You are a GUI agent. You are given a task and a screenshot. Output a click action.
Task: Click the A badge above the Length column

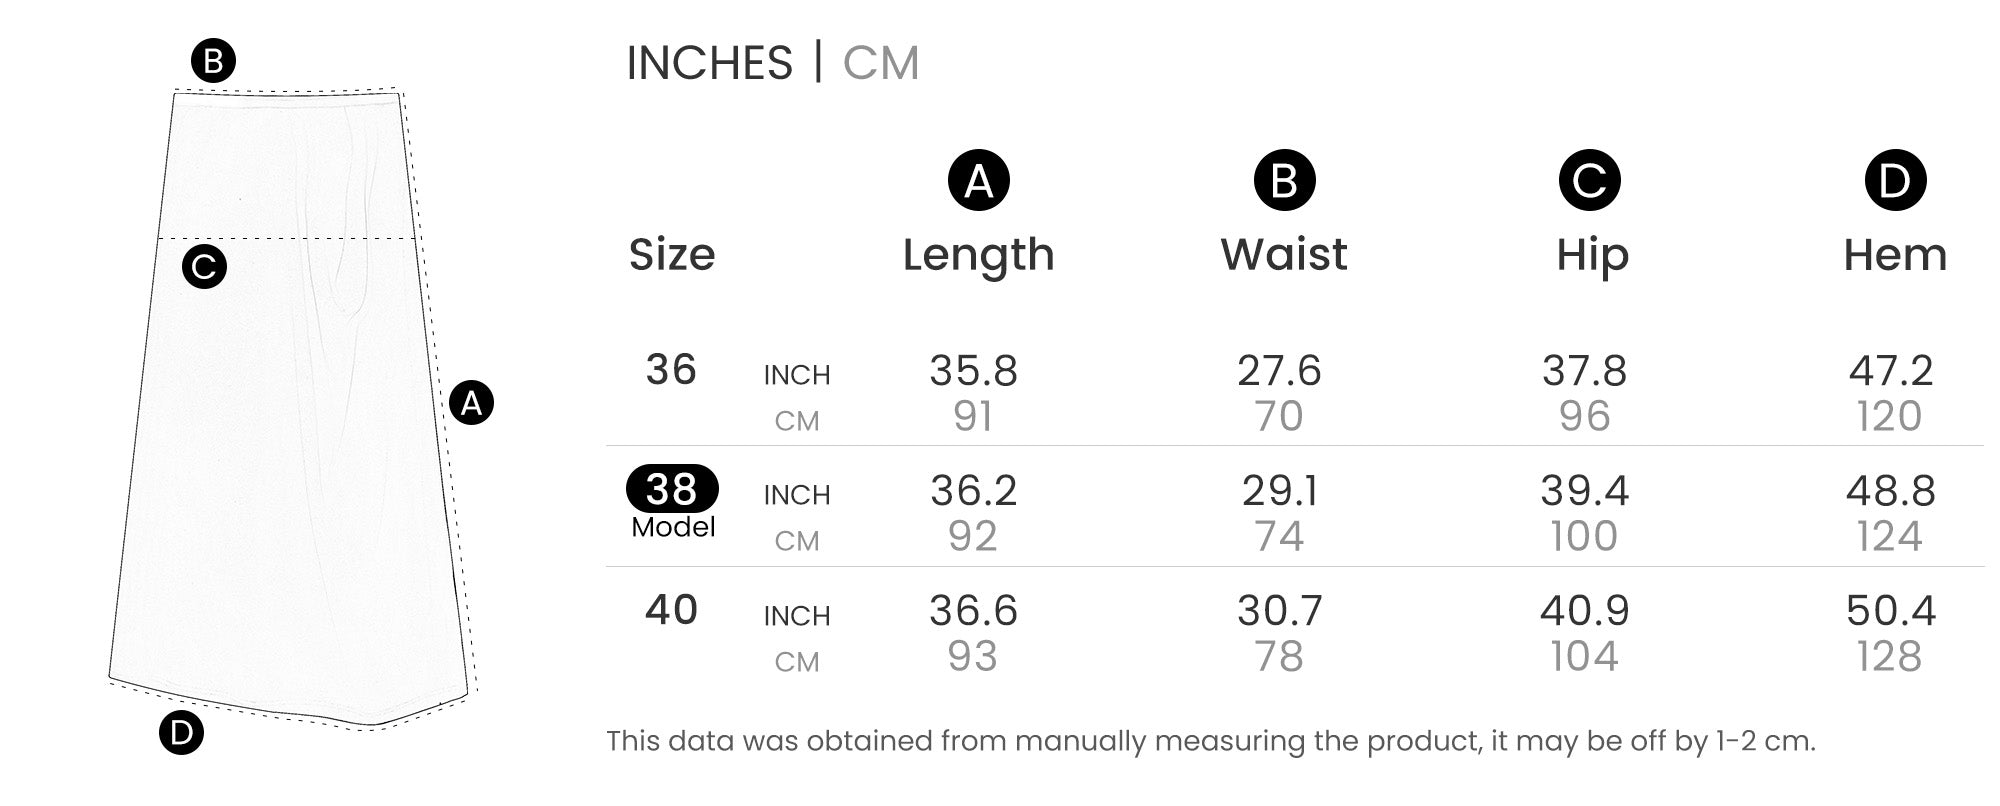pyautogui.click(x=978, y=181)
